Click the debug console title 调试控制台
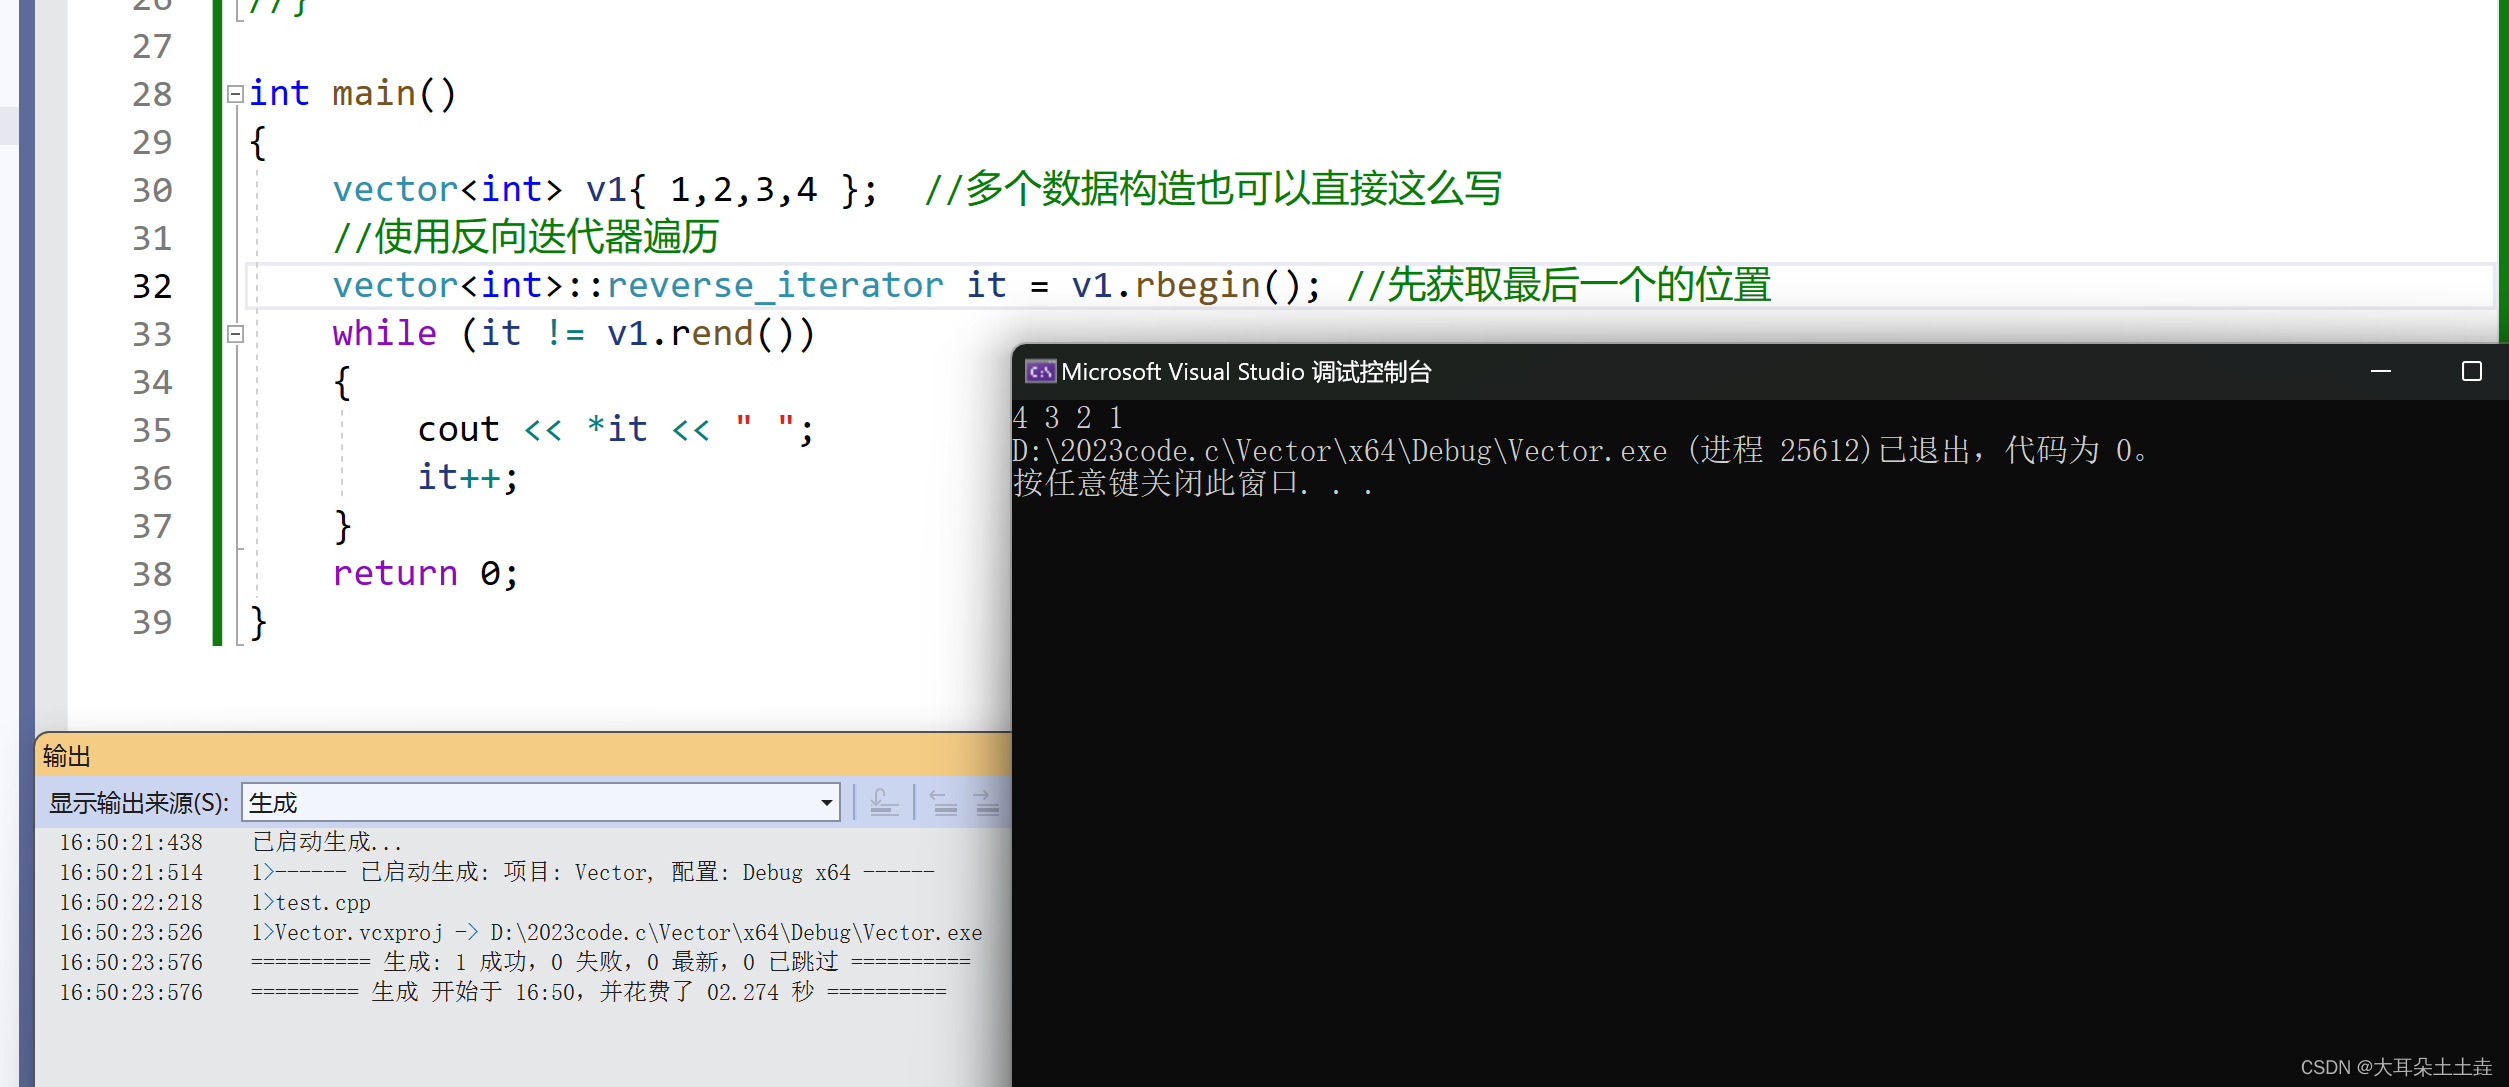The image size is (2509, 1087). [x=1371, y=372]
